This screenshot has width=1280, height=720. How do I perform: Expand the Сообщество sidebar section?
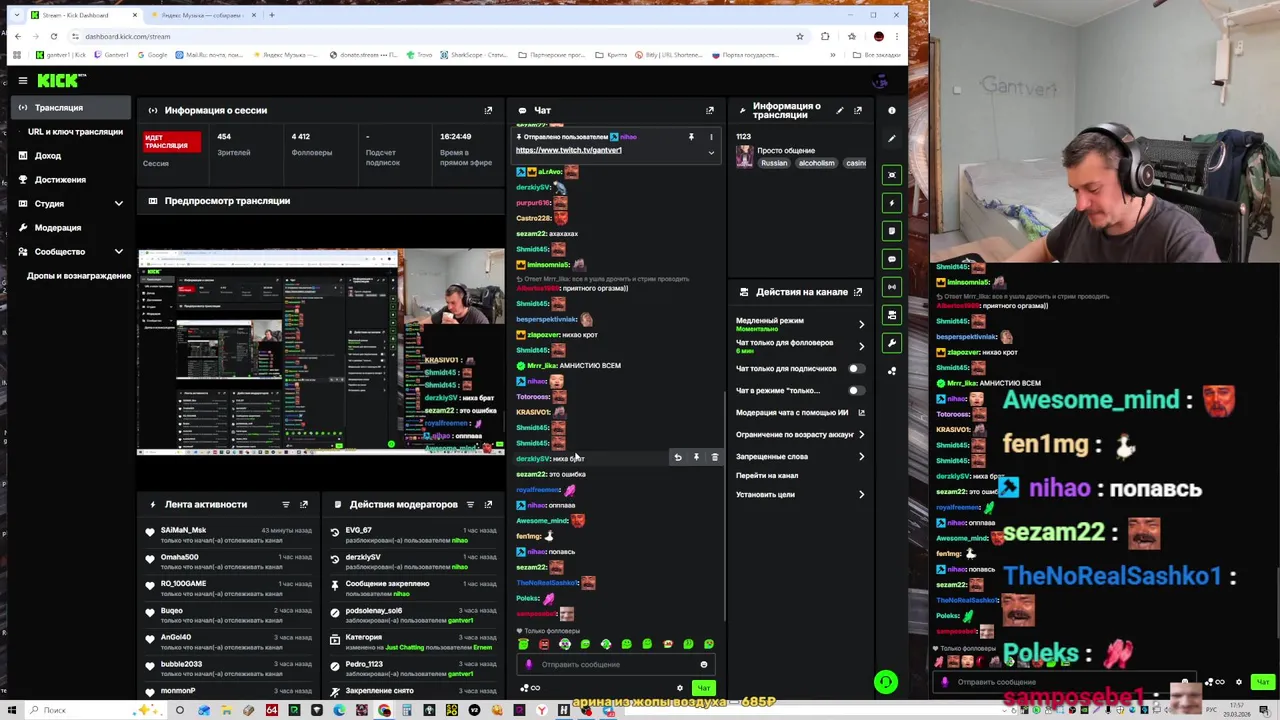click(x=118, y=252)
